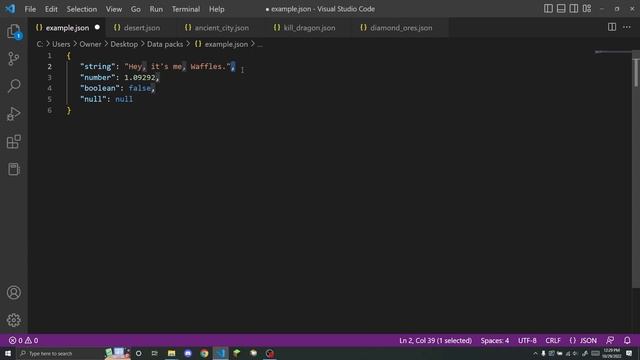Open the Selection menu

pyautogui.click(x=82, y=9)
